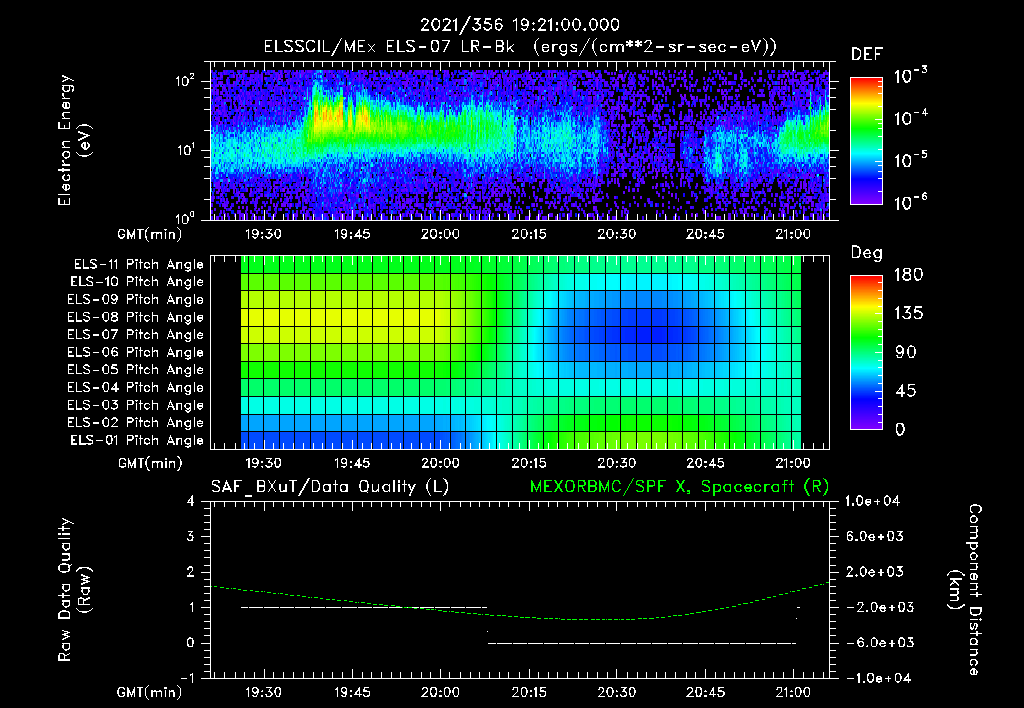
Task: Click the 45 value on the Deg scale
Action: pos(904,391)
